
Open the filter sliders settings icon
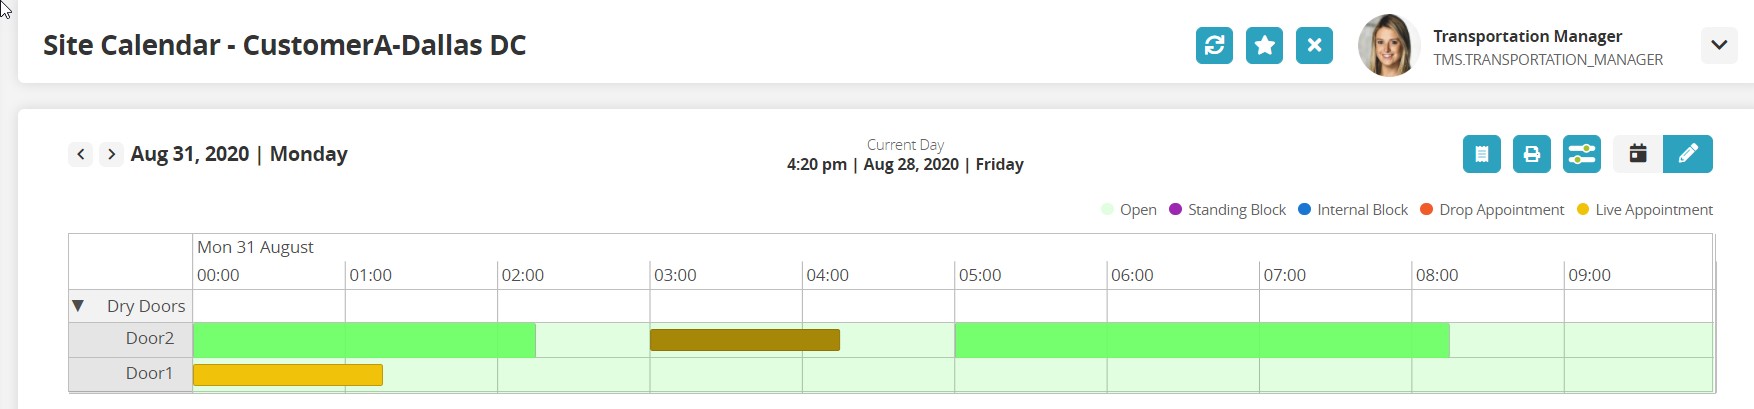1581,154
